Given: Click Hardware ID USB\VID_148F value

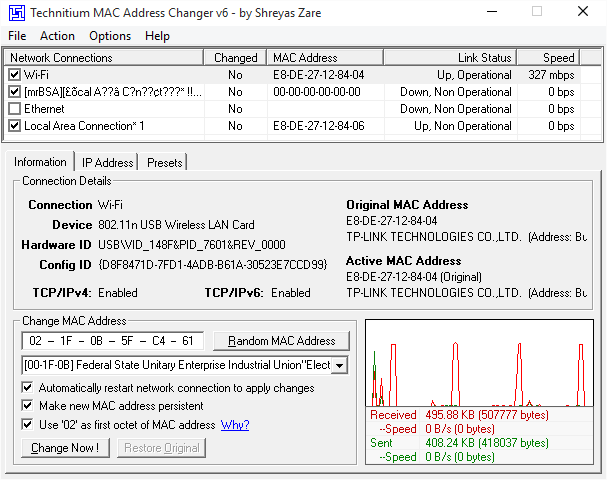Looking at the screenshot, I should coord(192,245).
